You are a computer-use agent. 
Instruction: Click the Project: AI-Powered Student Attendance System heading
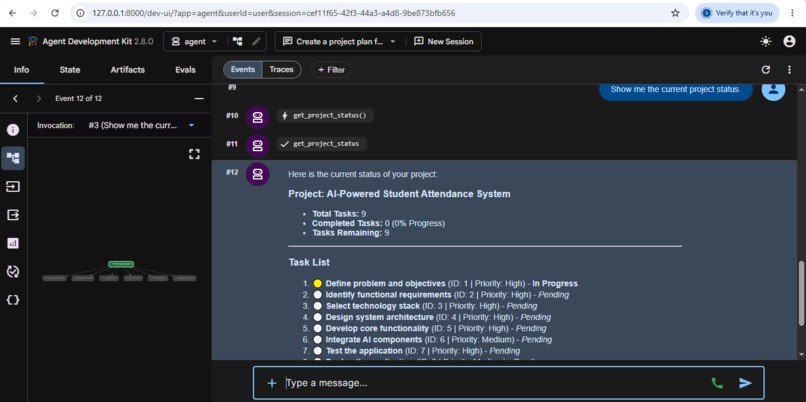click(399, 194)
